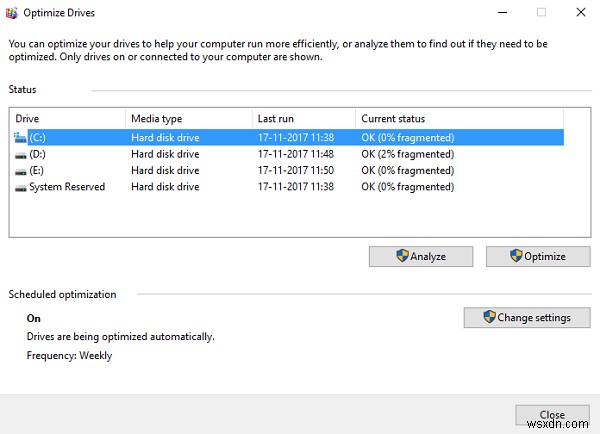Click the Frequency: Weekly text
Image resolution: width=600 pixels, height=434 pixels.
point(69,356)
